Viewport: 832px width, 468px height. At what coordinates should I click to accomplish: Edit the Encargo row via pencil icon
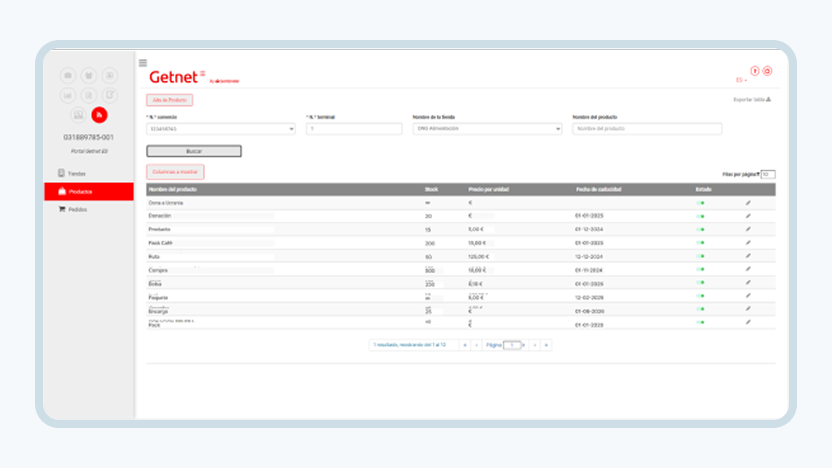[x=748, y=309]
